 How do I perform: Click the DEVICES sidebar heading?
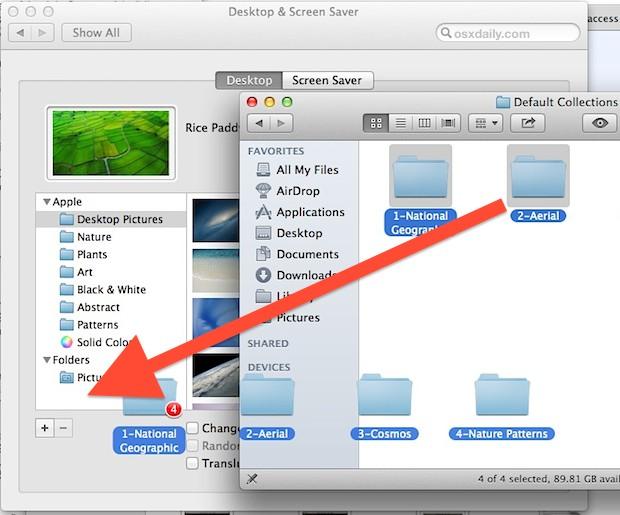click(269, 367)
